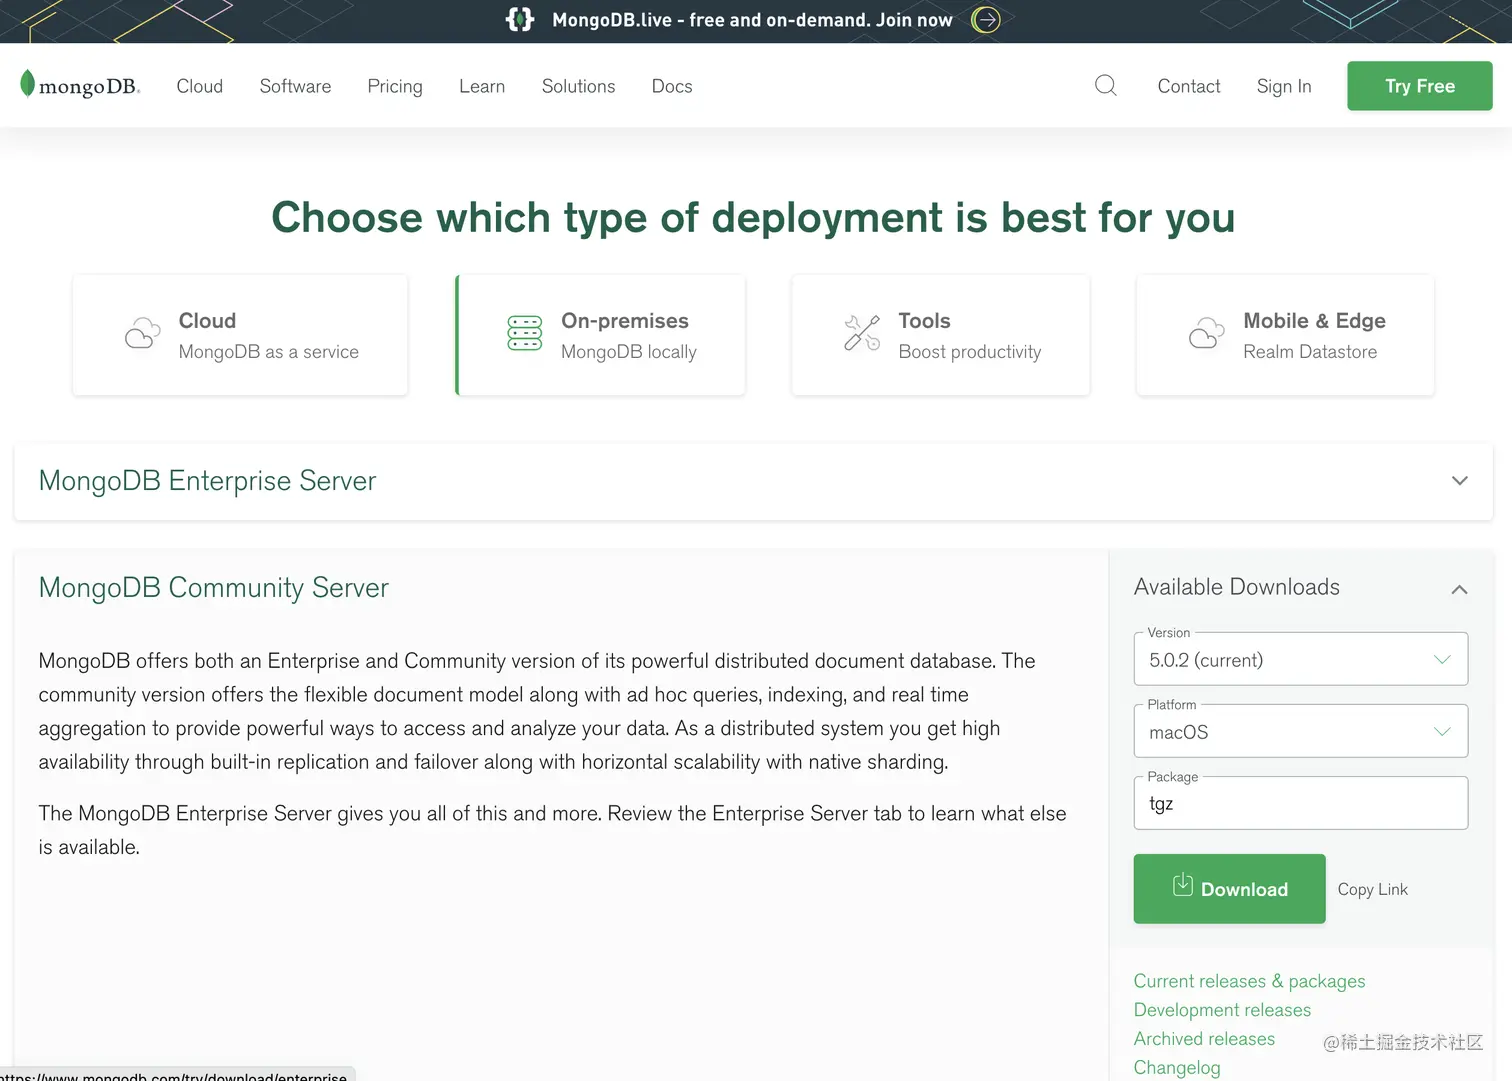Open the search magnifier icon
The height and width of the screenshot is (1081, 1512).
coord(1105,85)
